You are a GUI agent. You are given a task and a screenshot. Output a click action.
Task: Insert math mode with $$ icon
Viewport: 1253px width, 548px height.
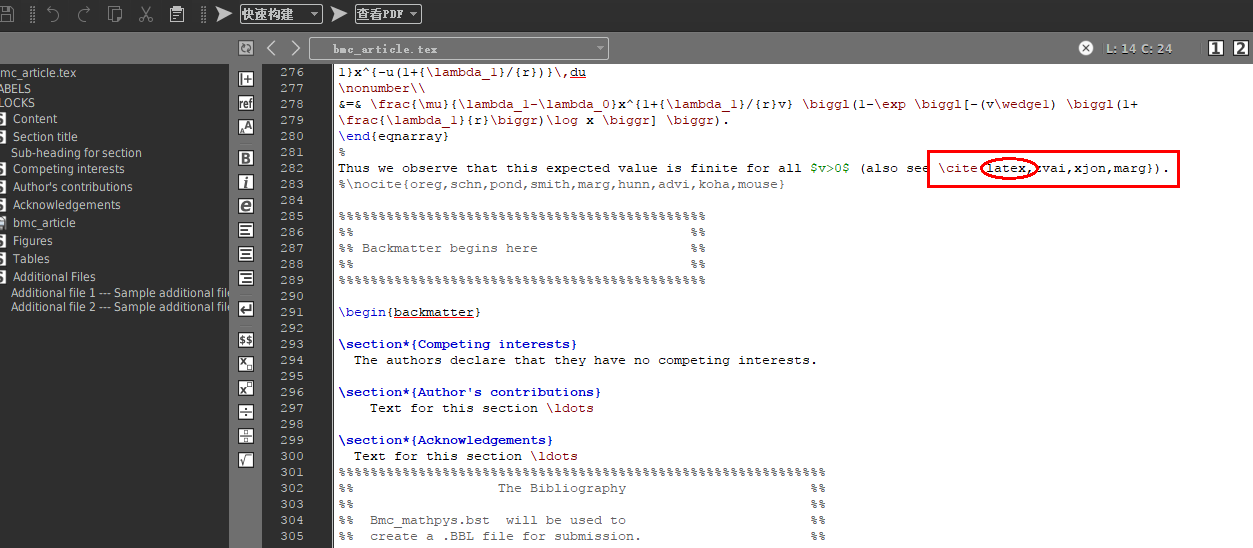coord(246,340)
